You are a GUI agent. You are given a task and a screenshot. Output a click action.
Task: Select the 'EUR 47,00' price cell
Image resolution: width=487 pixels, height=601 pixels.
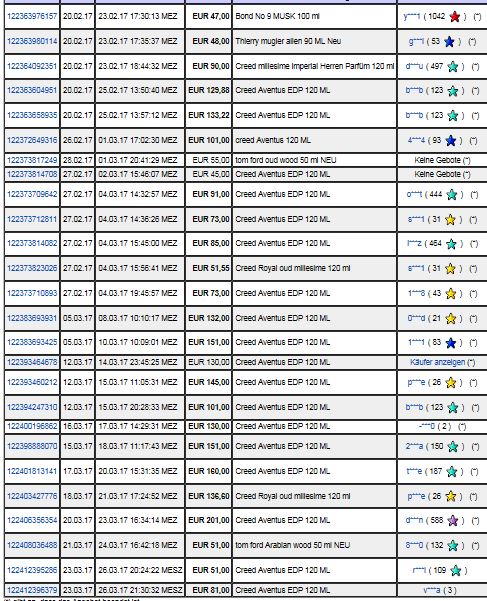pos(211,16)
